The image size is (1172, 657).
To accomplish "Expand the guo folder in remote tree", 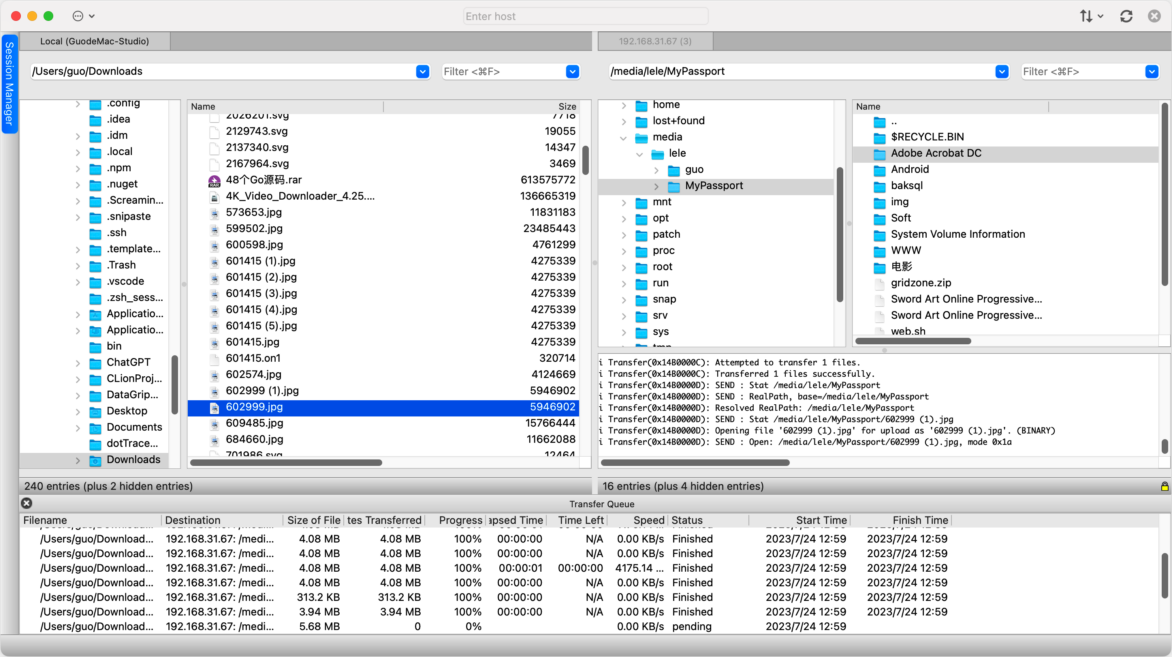I will point(656,170).
